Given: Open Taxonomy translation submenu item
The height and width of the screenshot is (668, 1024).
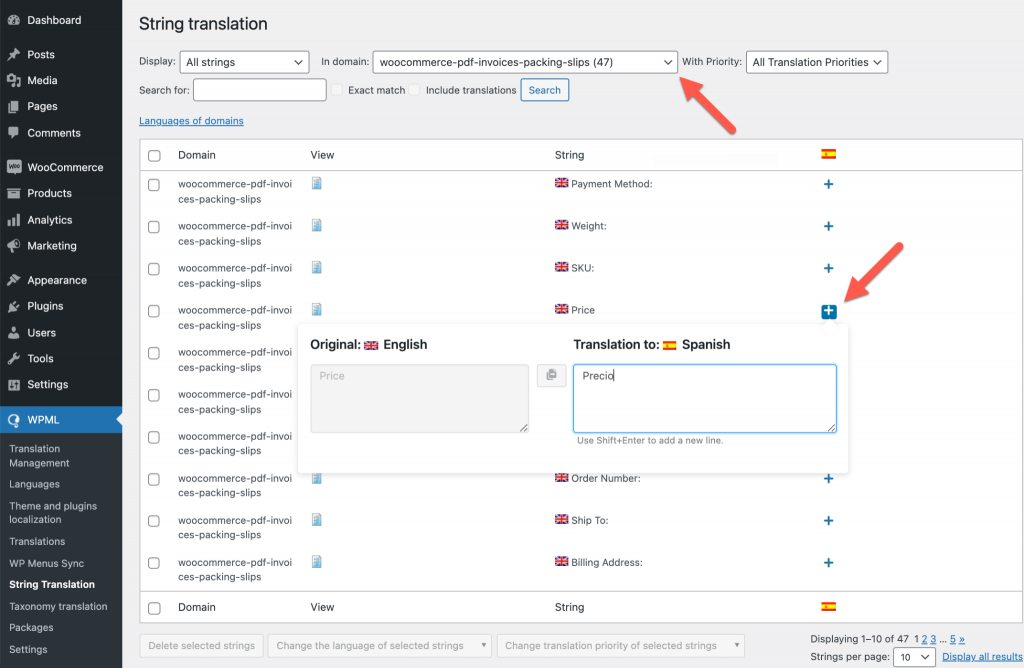Looking at the screenshot, I should (58, 606).
